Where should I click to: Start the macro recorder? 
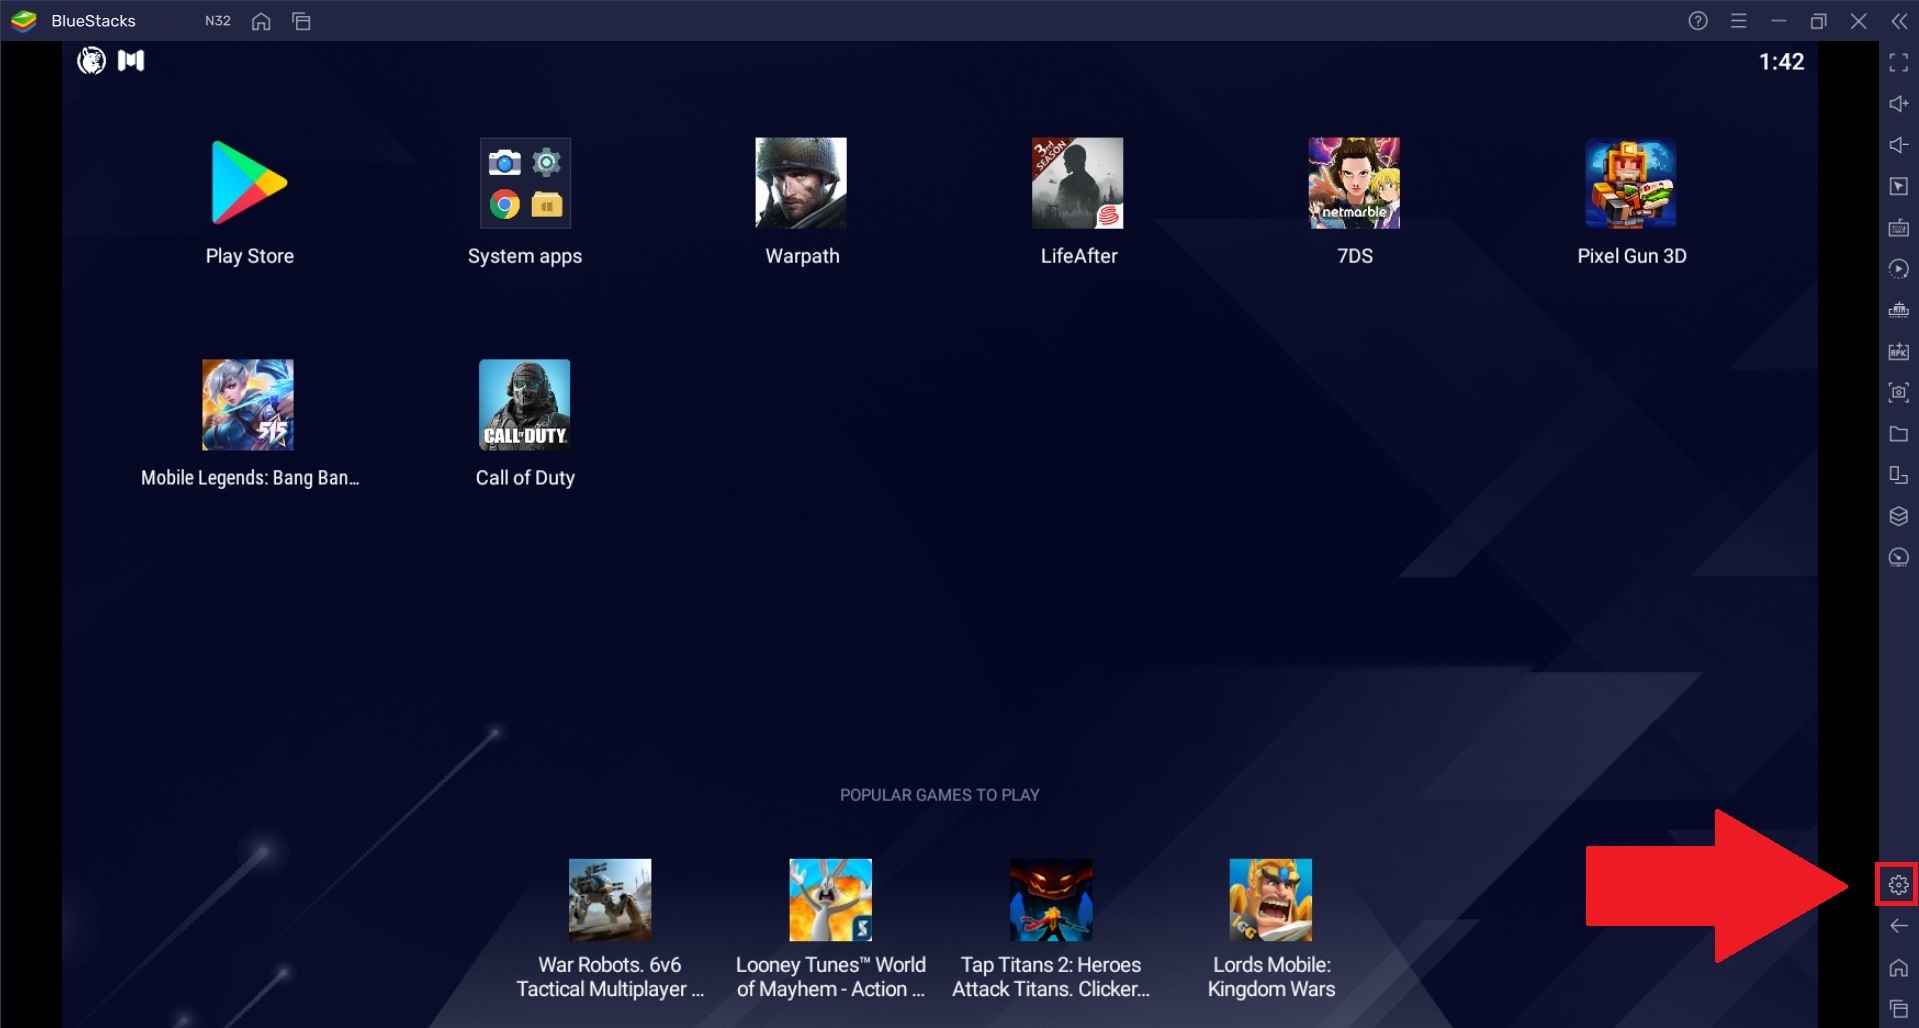pyautogui.click(x=1897, y=268)
